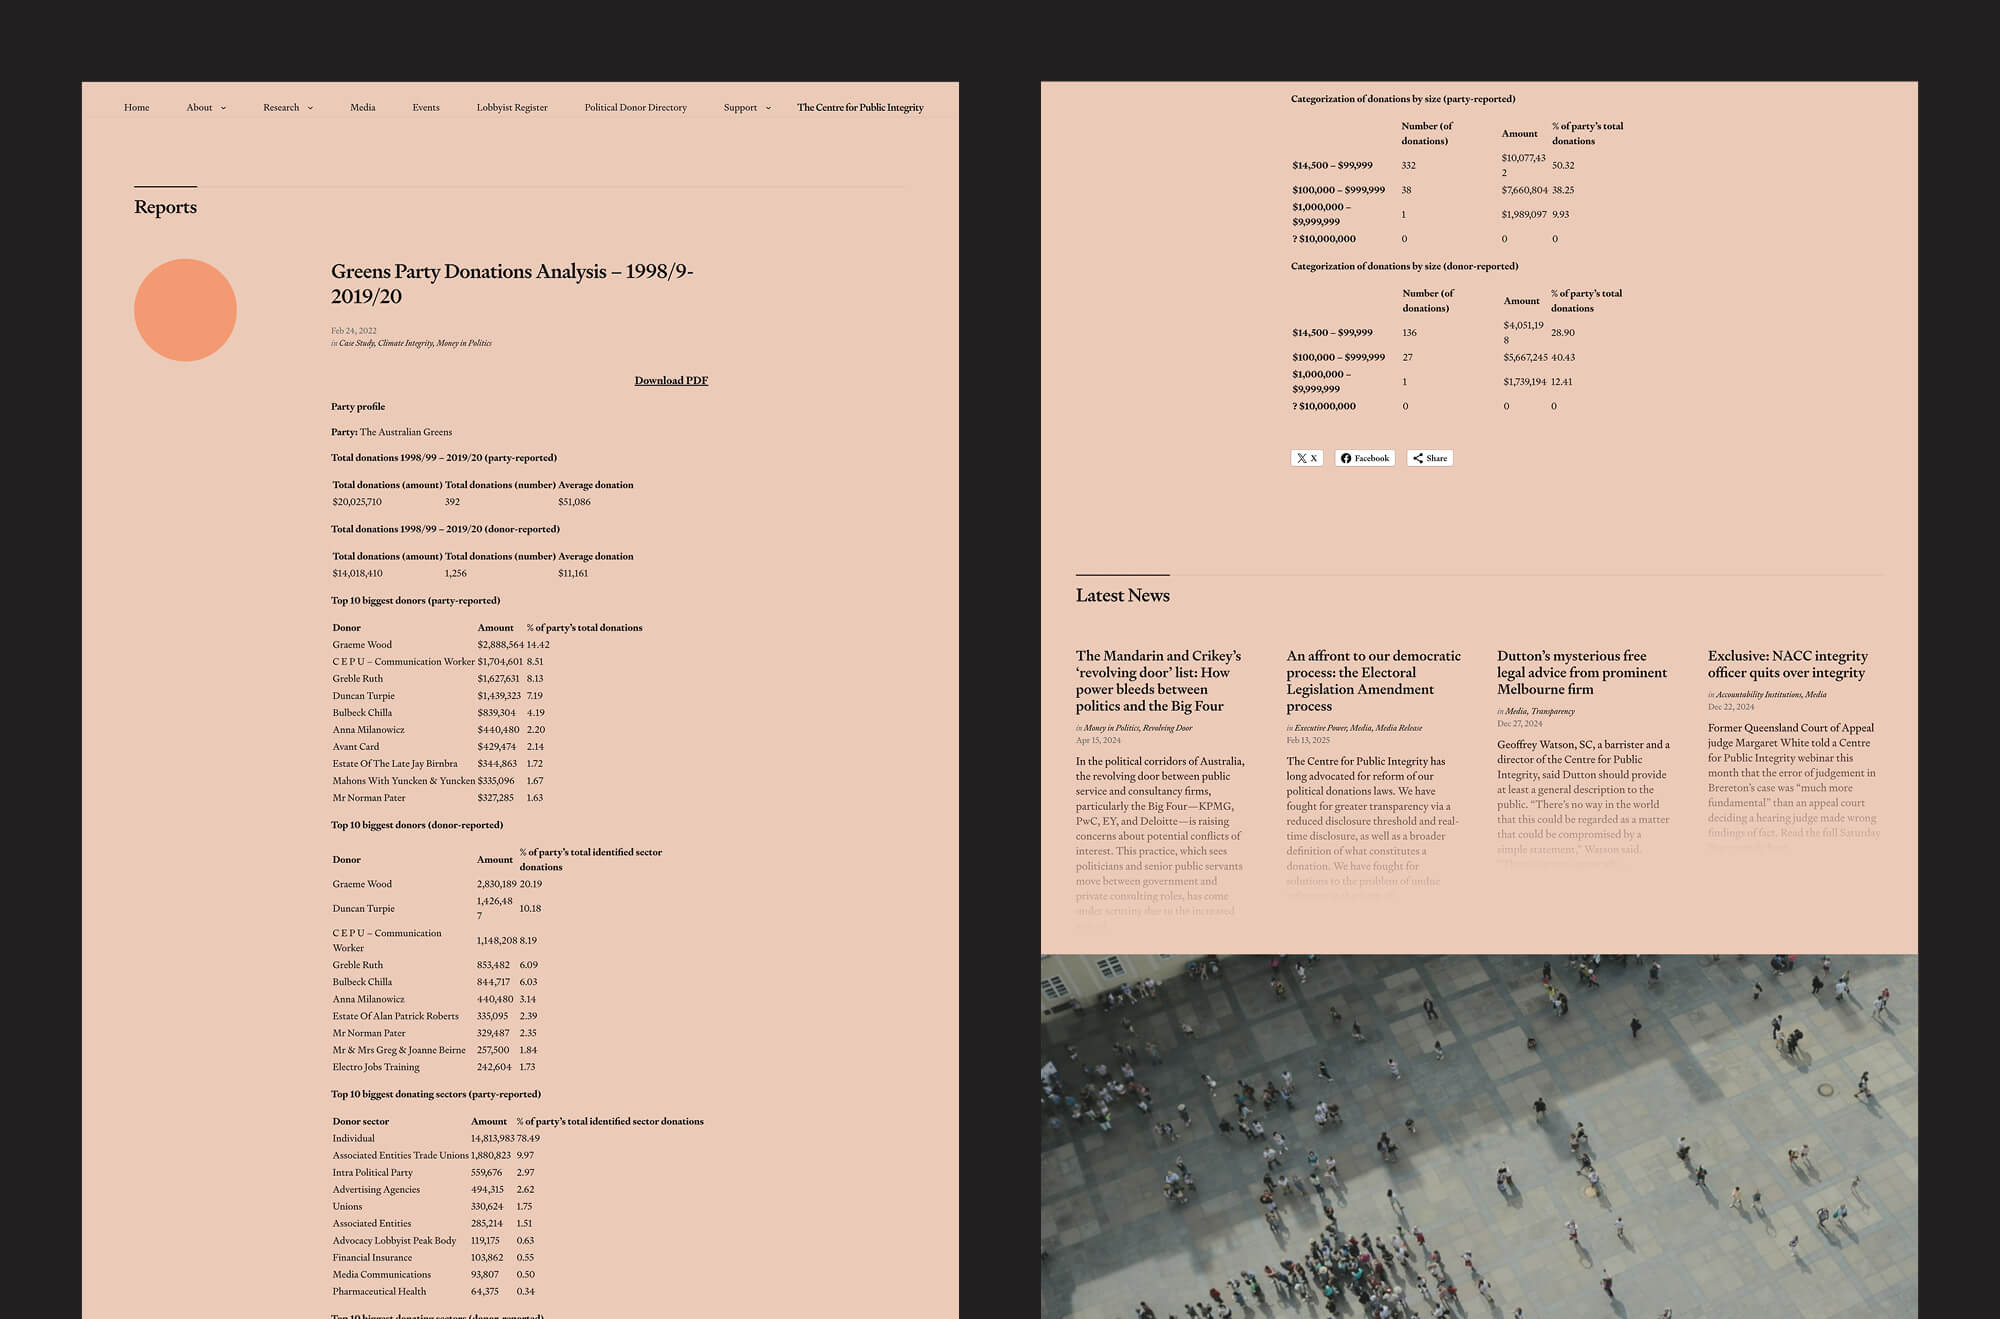The image size is (2000, 1319).
Task: Click the Reports section heading
Action: [x=165, y=207]
